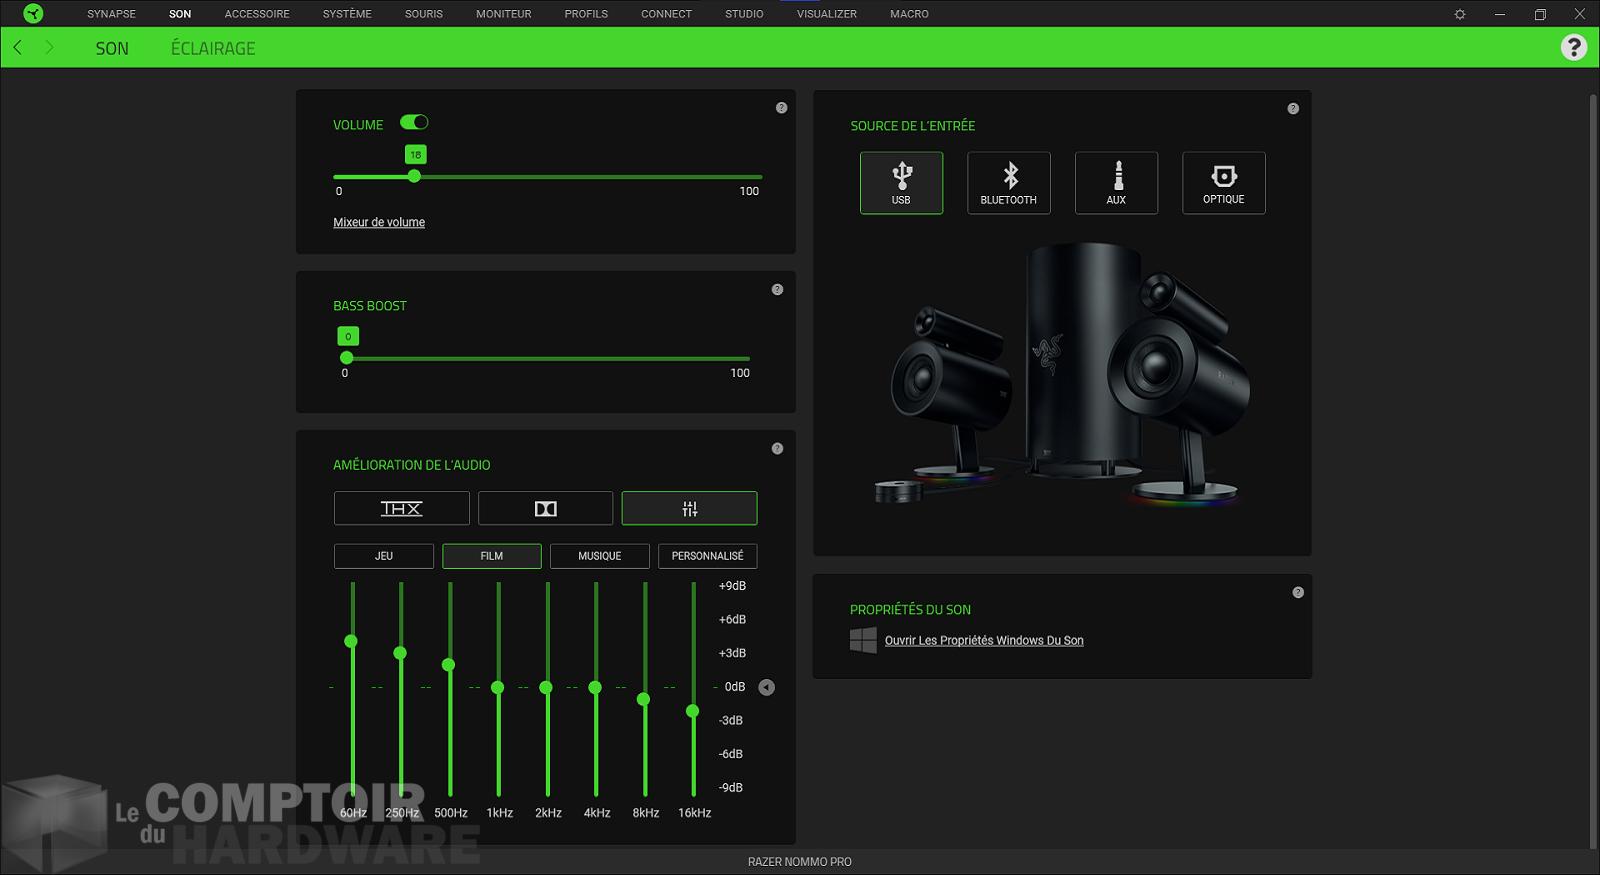The image size is (1600, 875).
Task: Open the settings gear icon
Action: (x=1460, y=14)
